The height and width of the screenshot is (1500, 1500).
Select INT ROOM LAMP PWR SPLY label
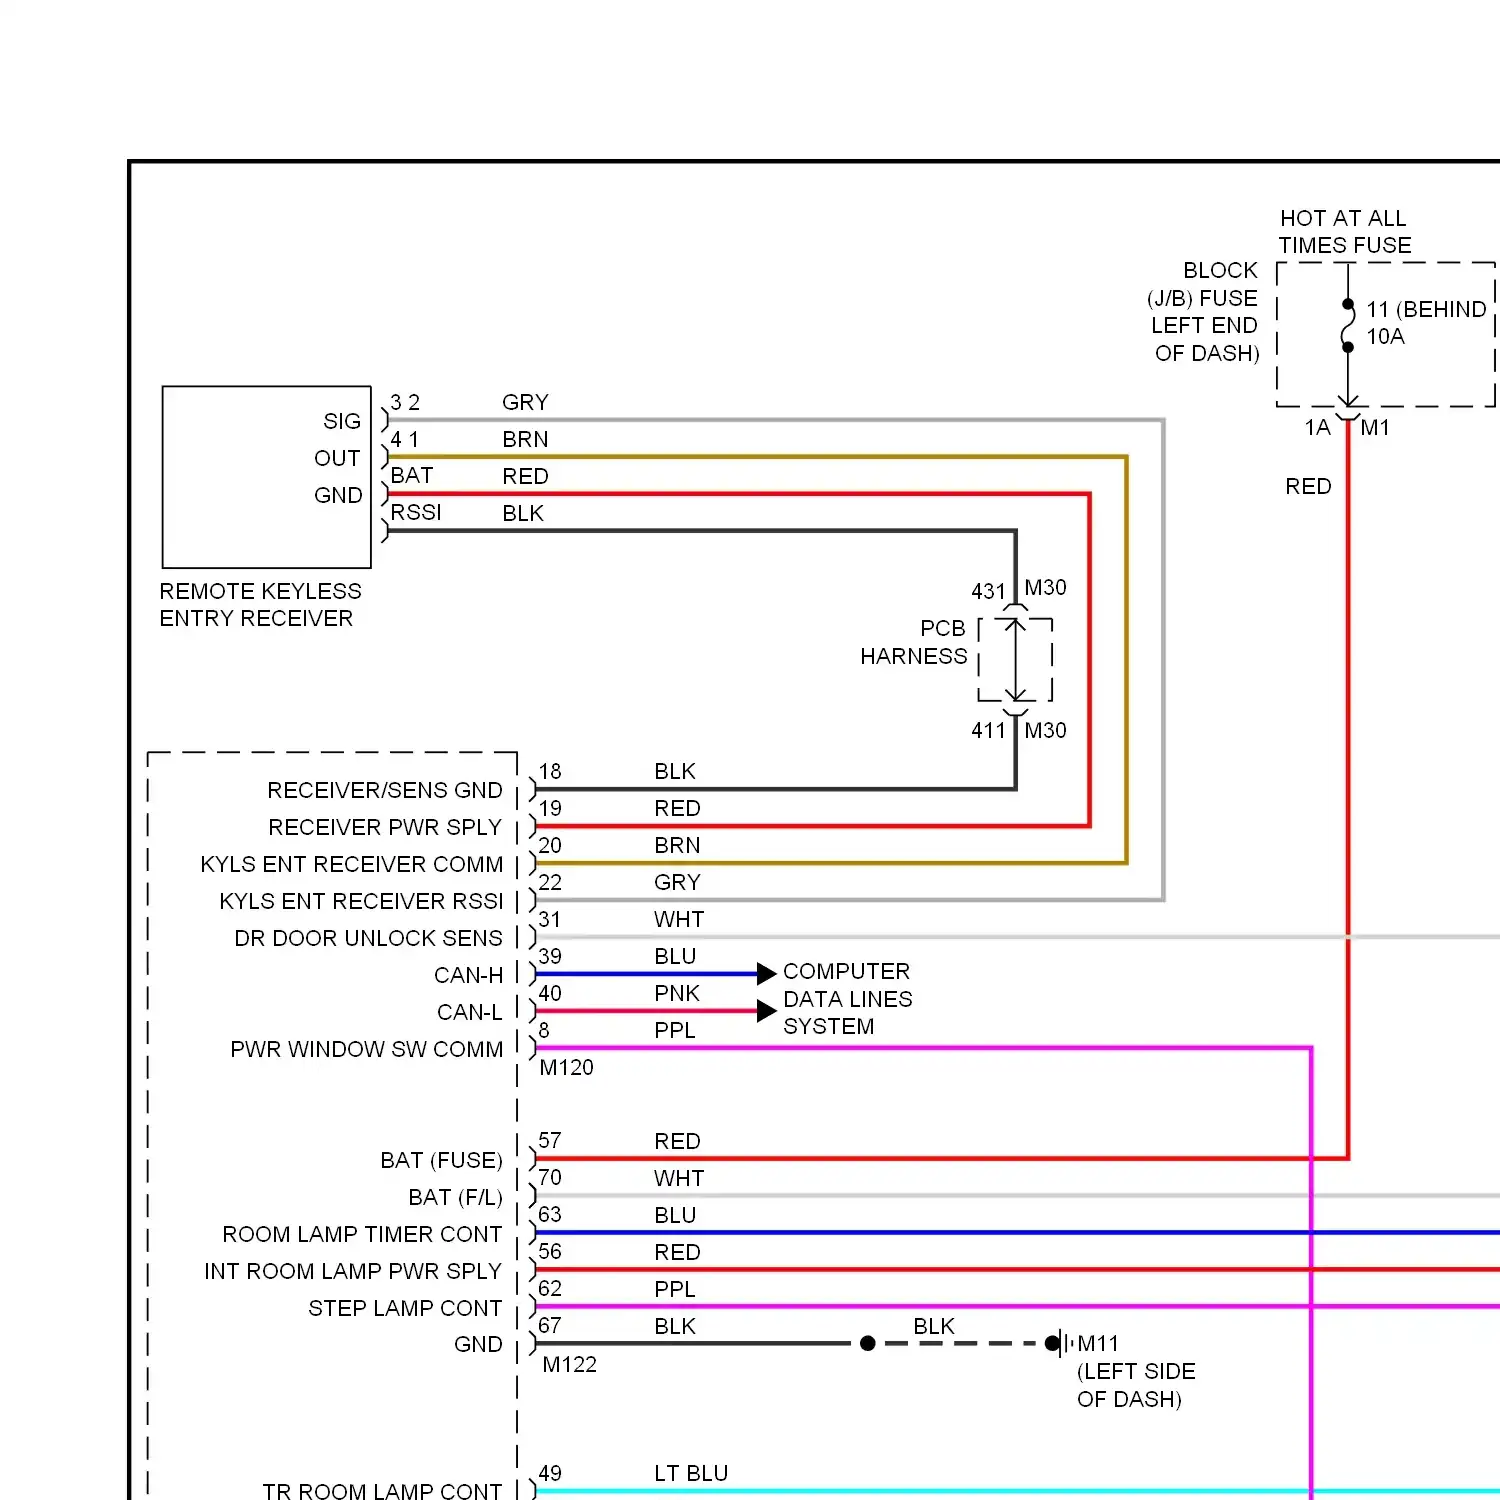point(353,1271)
